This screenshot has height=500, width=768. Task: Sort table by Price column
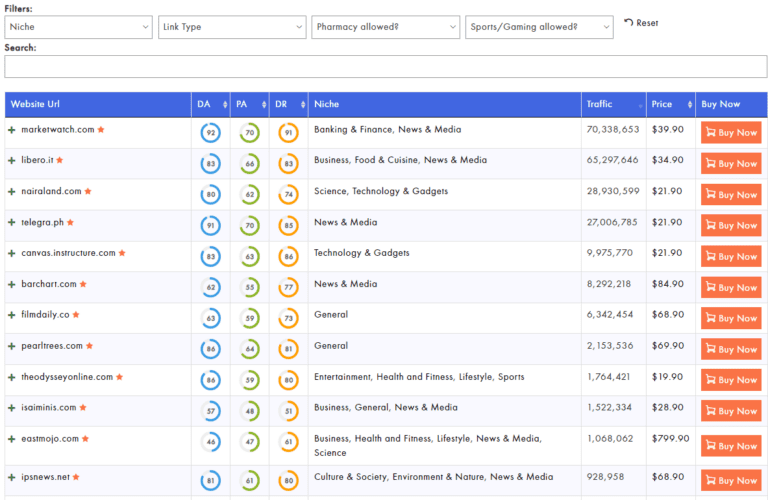coord(671,104)
